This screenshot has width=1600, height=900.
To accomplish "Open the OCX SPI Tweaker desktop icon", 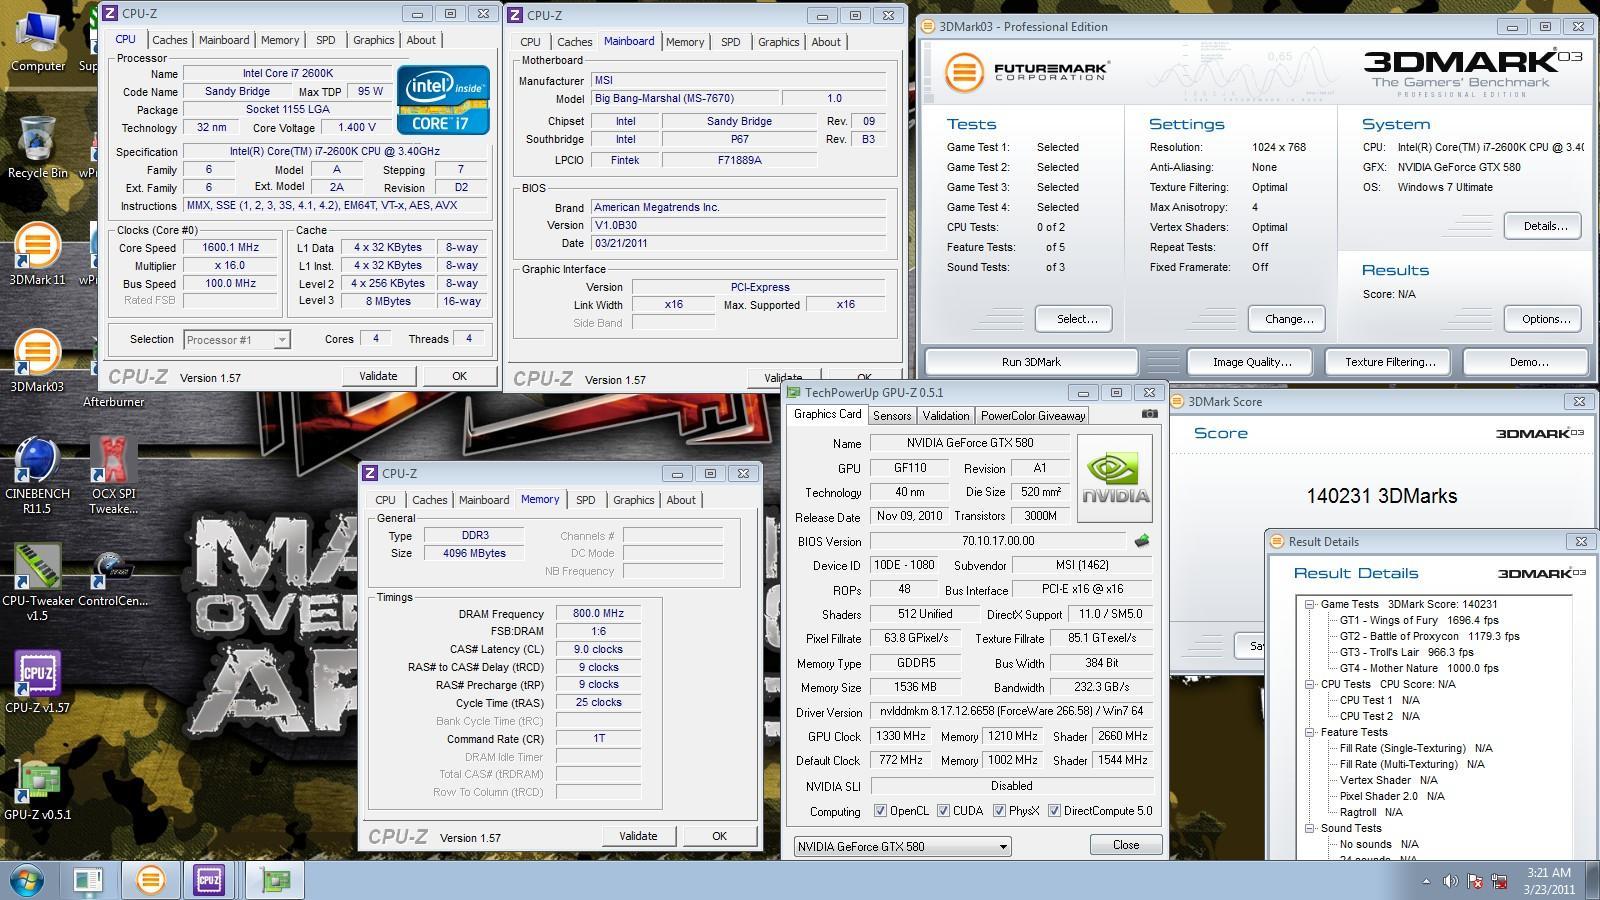I will 113,475.
